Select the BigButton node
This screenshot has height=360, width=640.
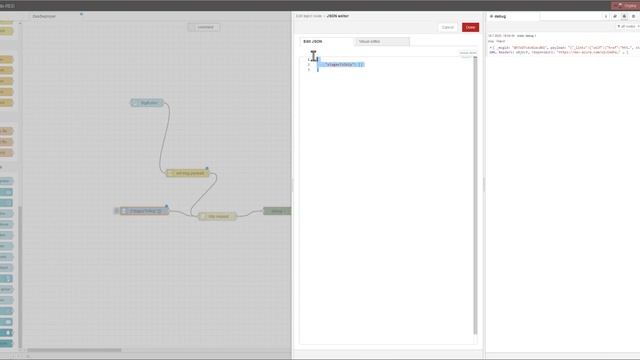click(x=147, y=102)
